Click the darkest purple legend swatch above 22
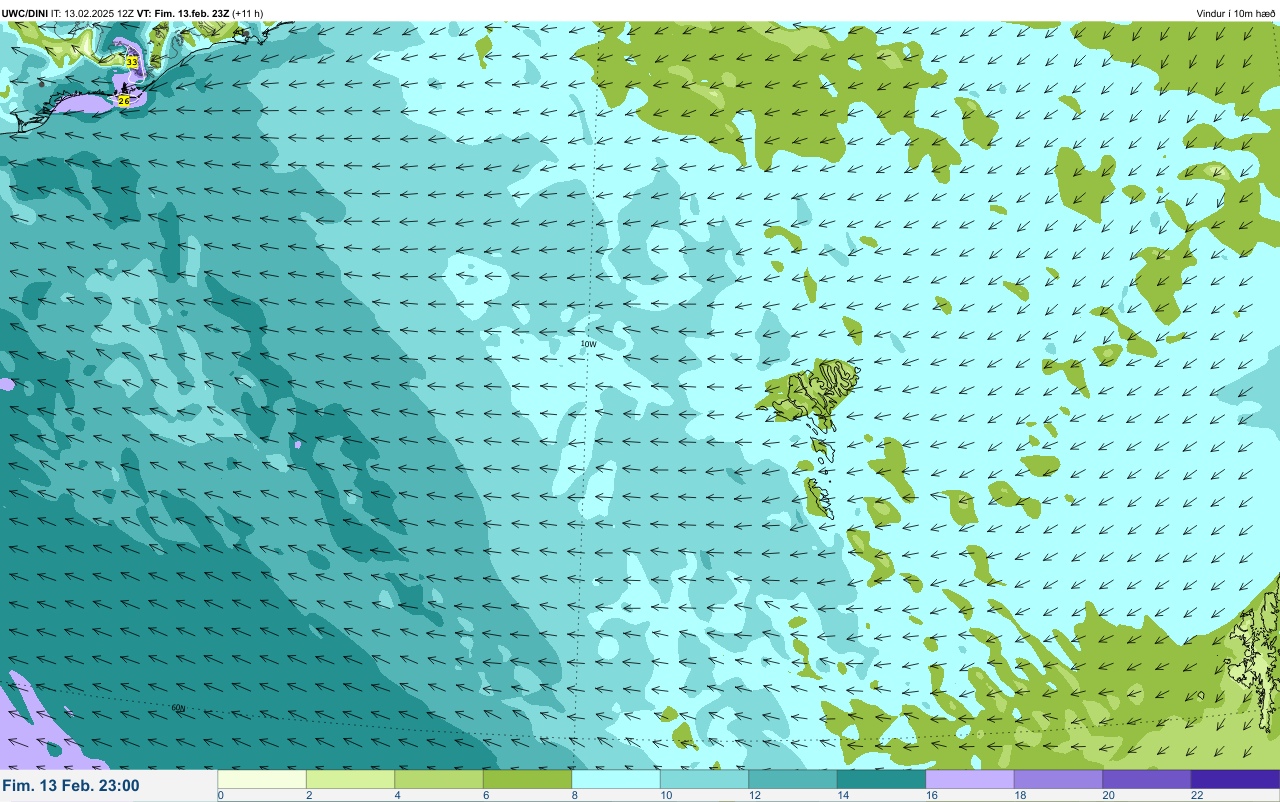Viewport: 1280px width, 802px height. [1235, 779]
